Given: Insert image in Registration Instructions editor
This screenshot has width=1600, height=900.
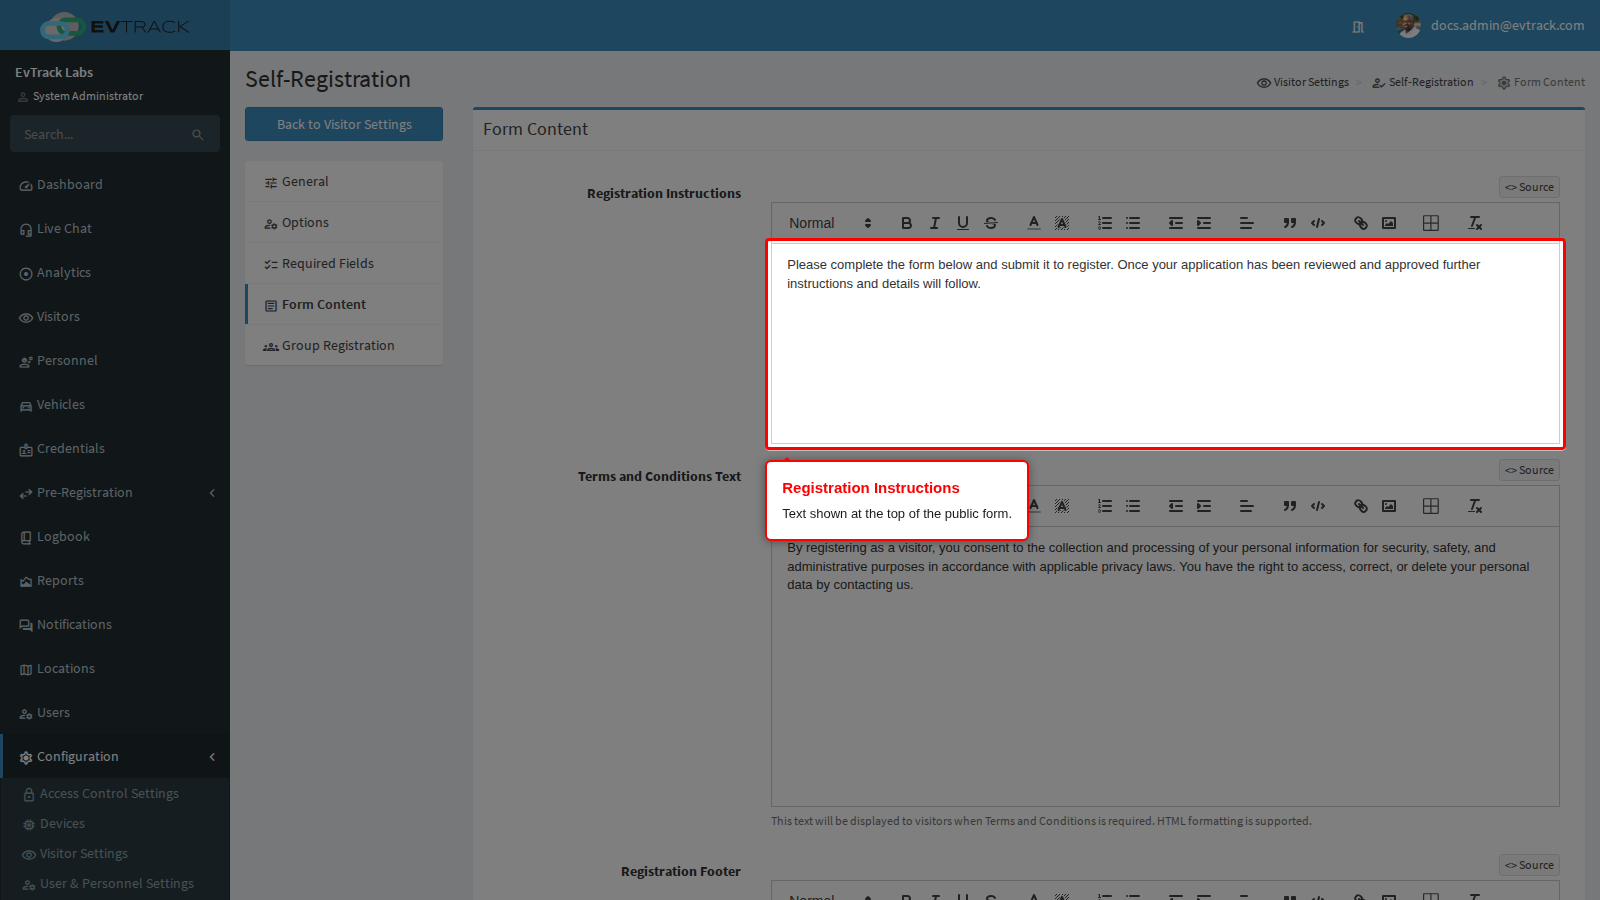Looking at the screenshot, I should tap(1389, 223).
